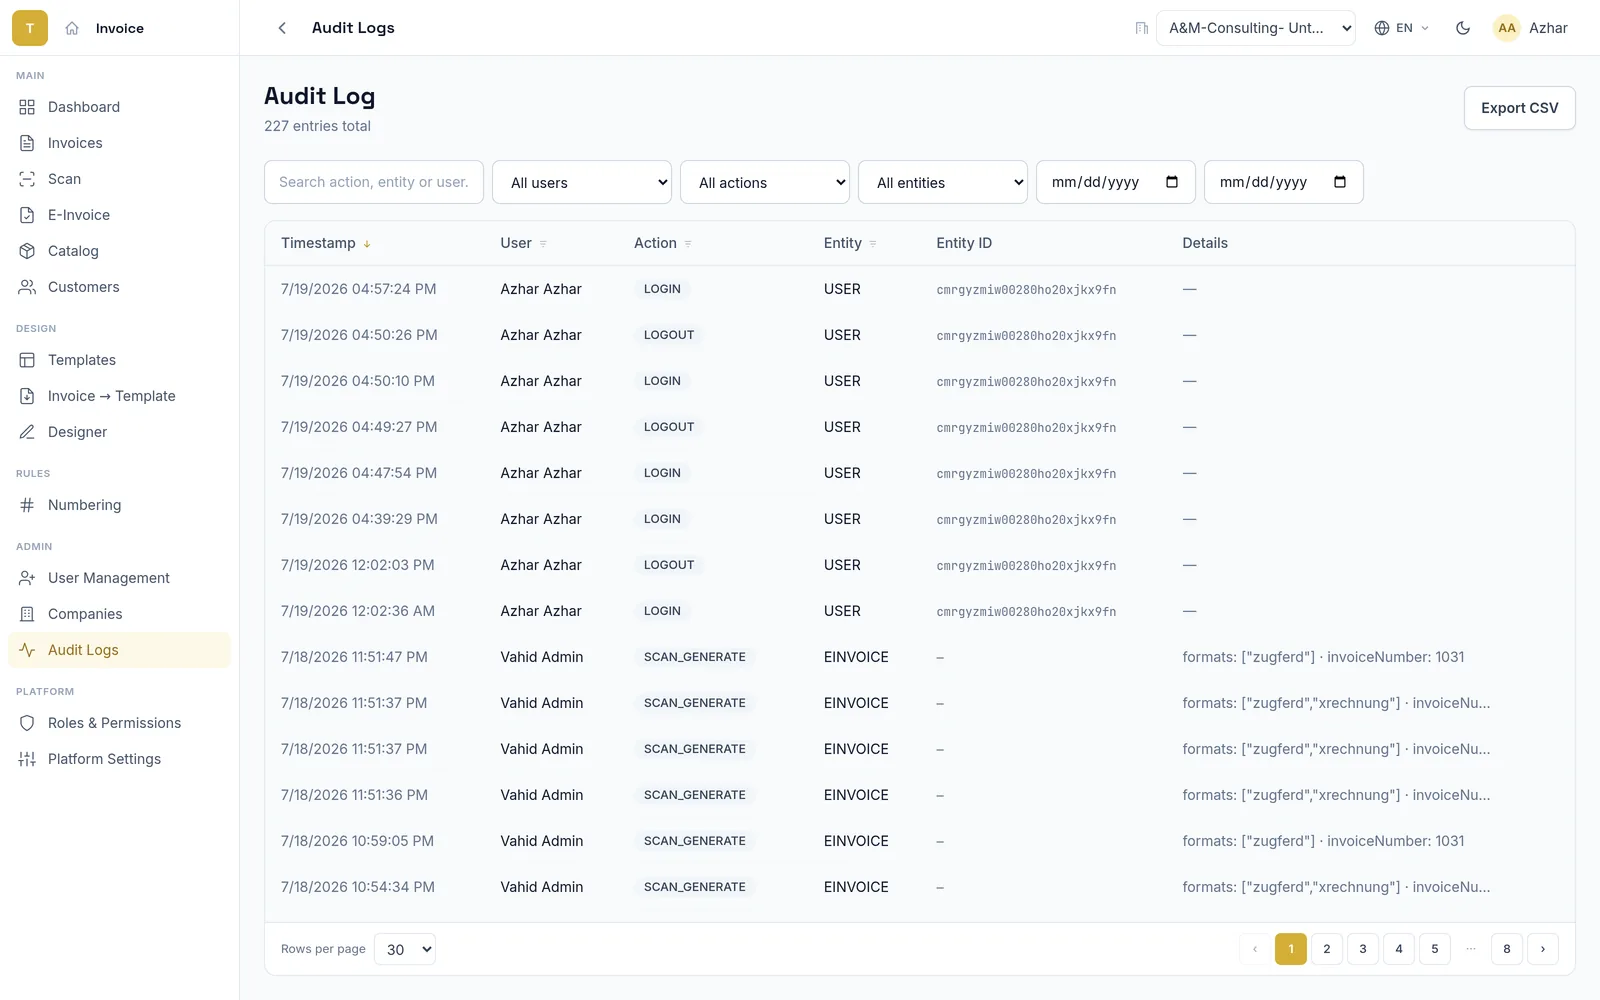Open Invoices from the sidebar

point(119,143)
